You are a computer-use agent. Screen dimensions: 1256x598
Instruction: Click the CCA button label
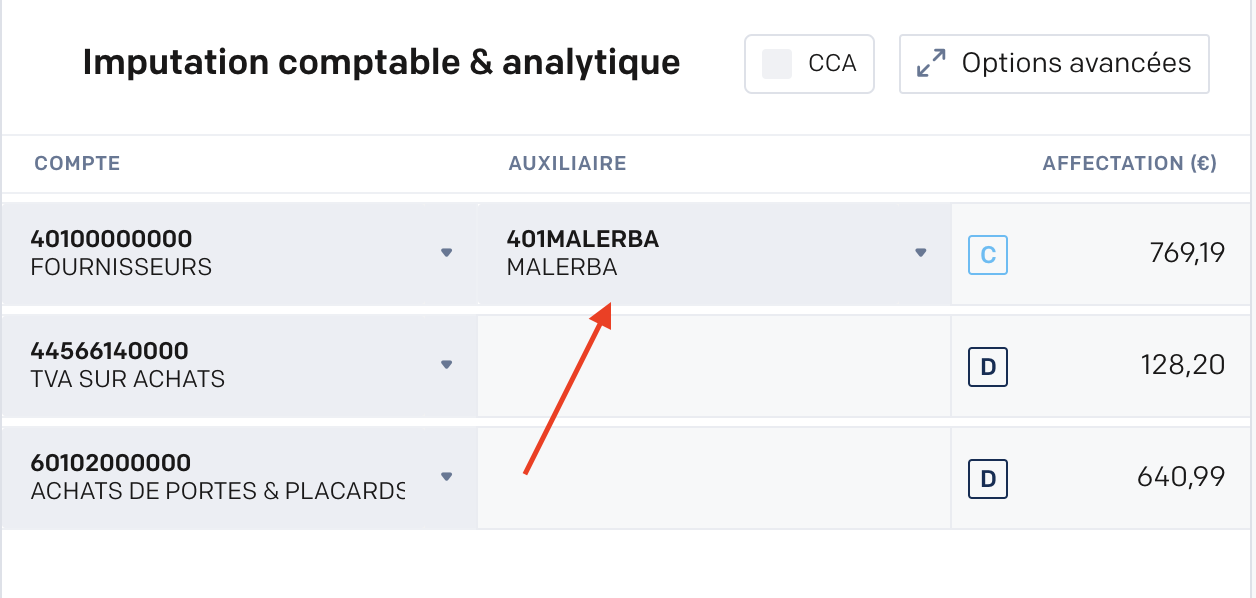(x=832, y=64)
